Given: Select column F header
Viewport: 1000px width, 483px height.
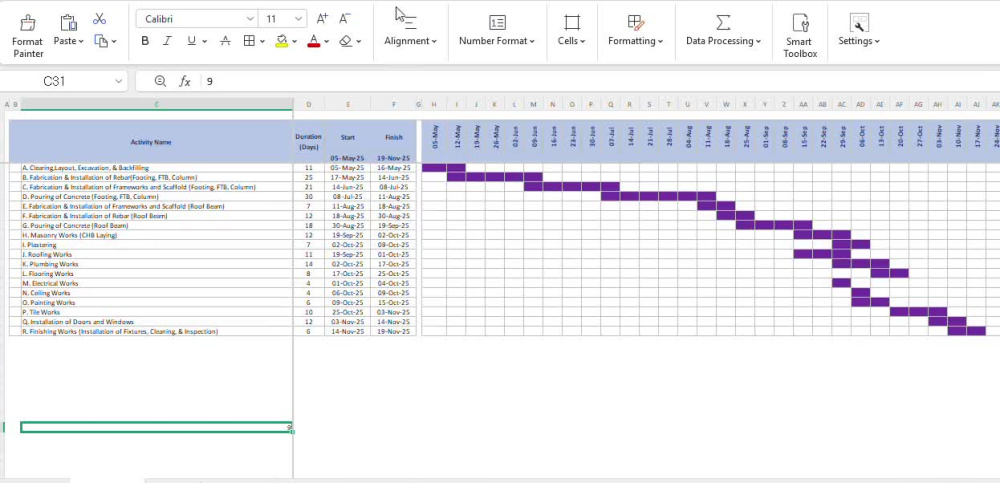Looking at the screenshot, I should [x=393, y=104].
